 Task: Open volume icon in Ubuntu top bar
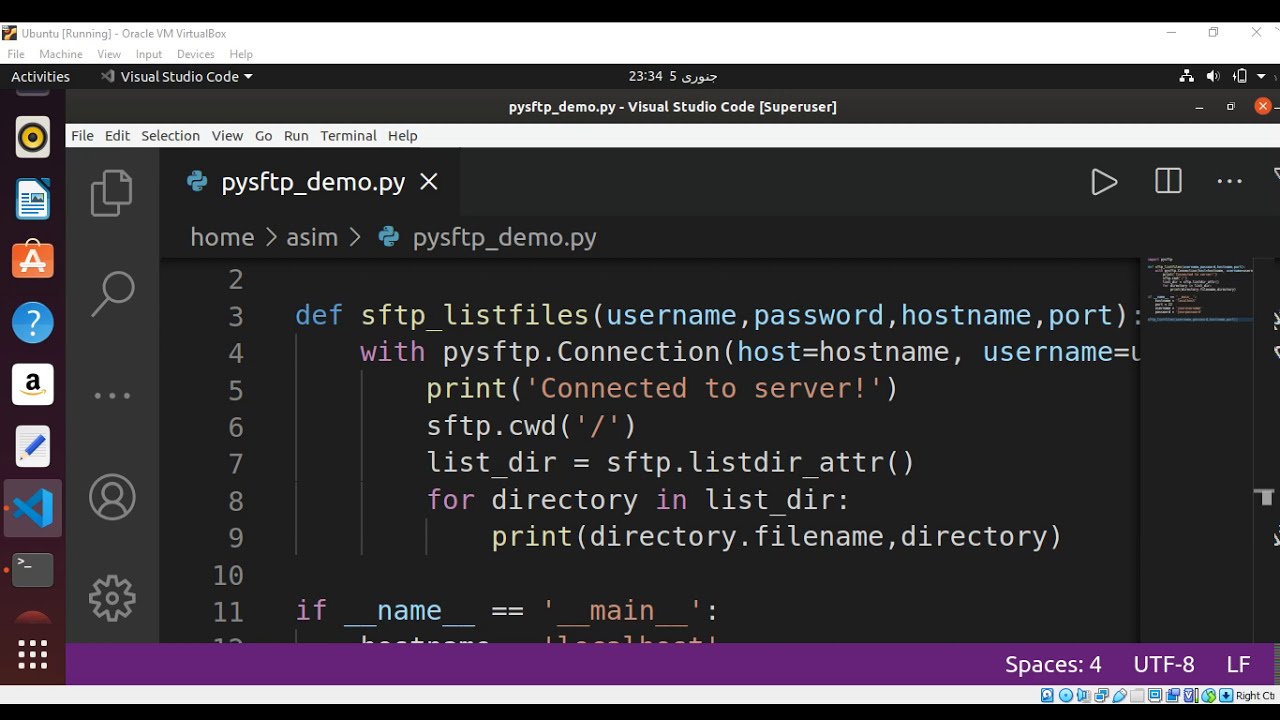1213,76
